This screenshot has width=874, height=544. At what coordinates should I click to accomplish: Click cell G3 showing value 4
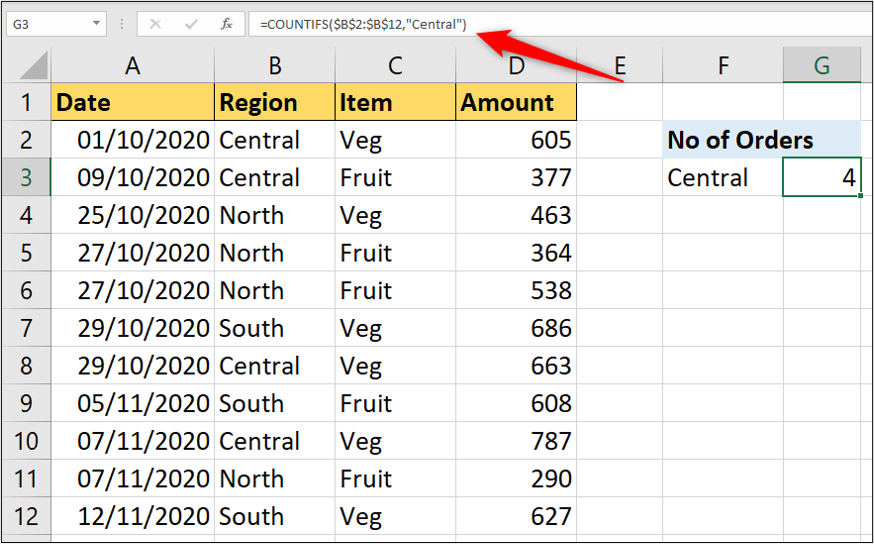point(822,177)
